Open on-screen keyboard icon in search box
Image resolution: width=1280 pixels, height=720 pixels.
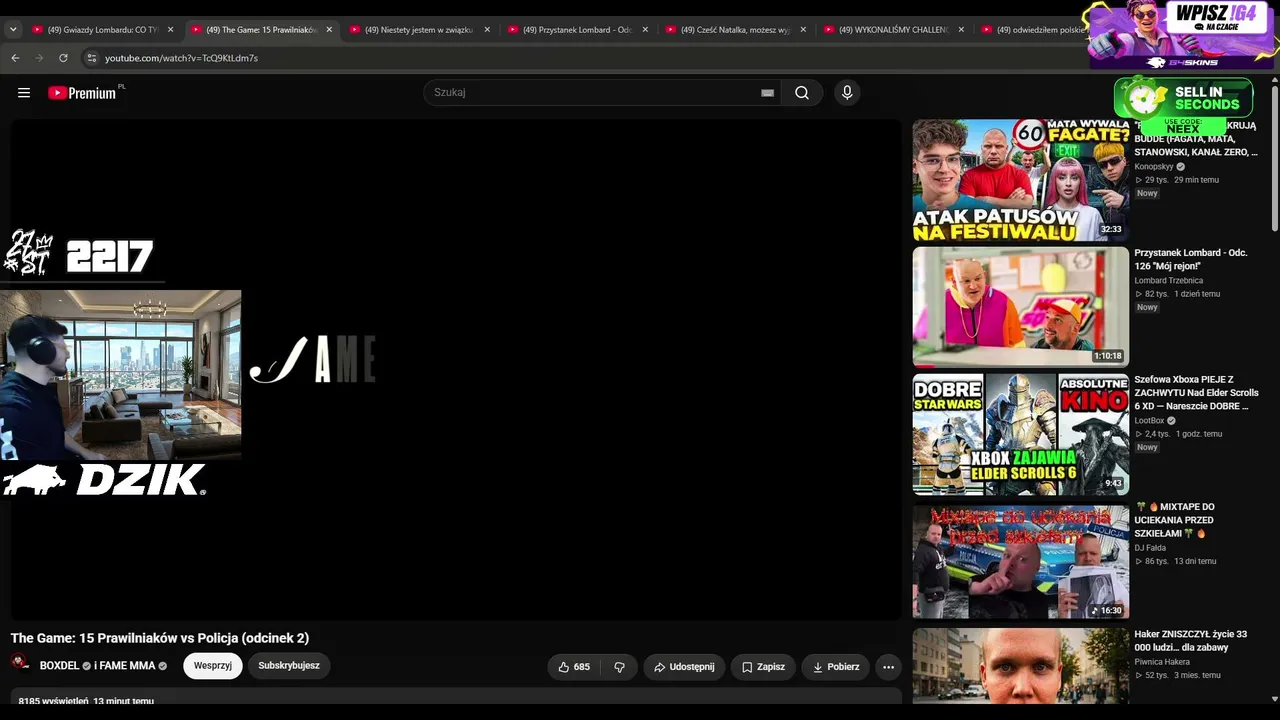pyautogui.click(x=767, y=93)
